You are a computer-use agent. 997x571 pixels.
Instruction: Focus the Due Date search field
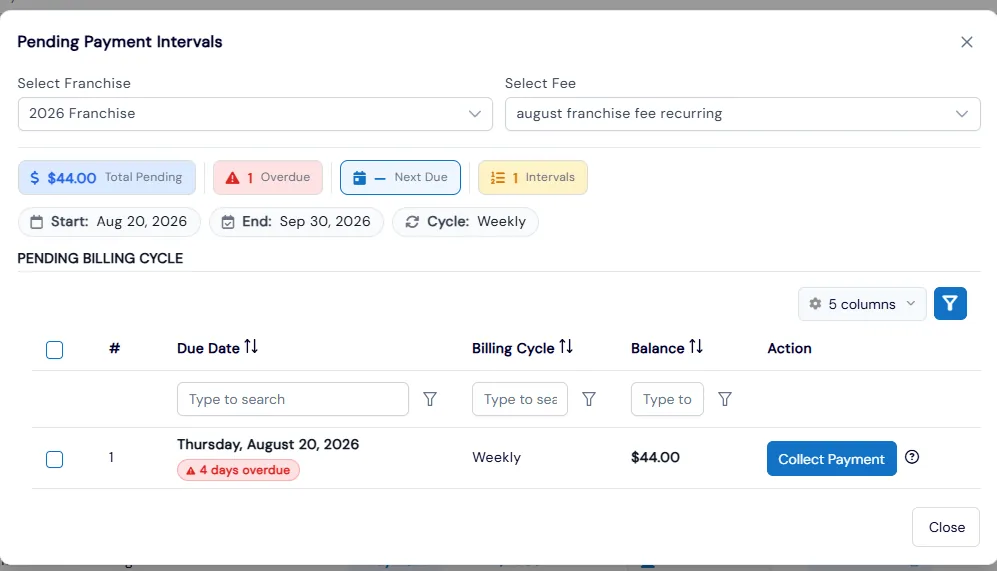coord(292,399)
